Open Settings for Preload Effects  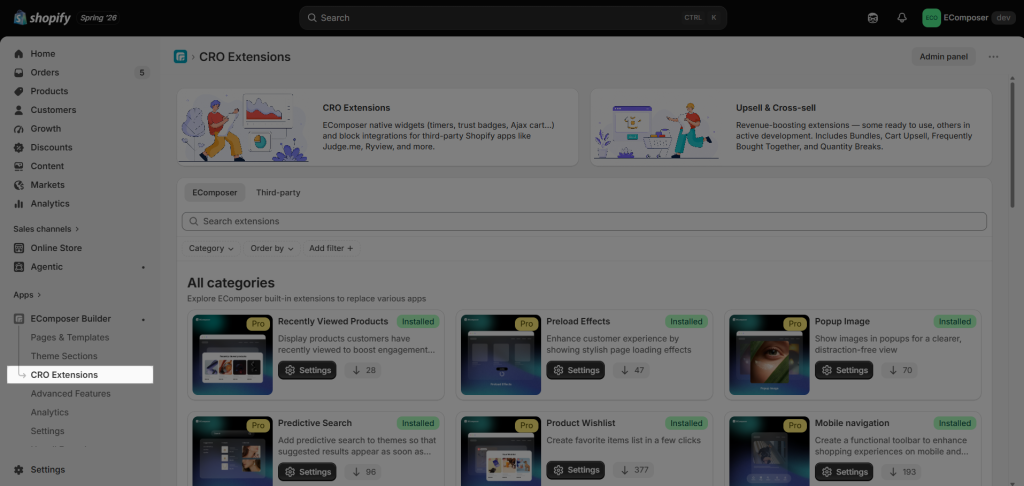click(x=575, y=370)
